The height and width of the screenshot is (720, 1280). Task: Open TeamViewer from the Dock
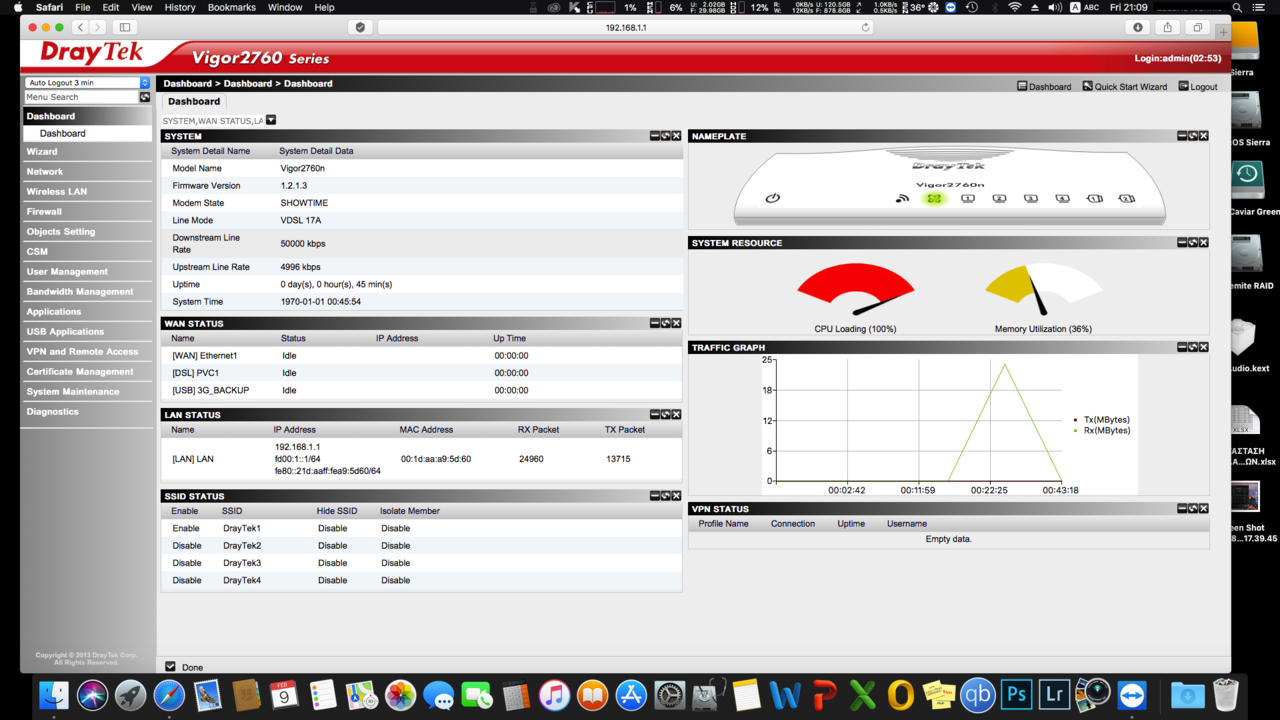click(1133, 695)
